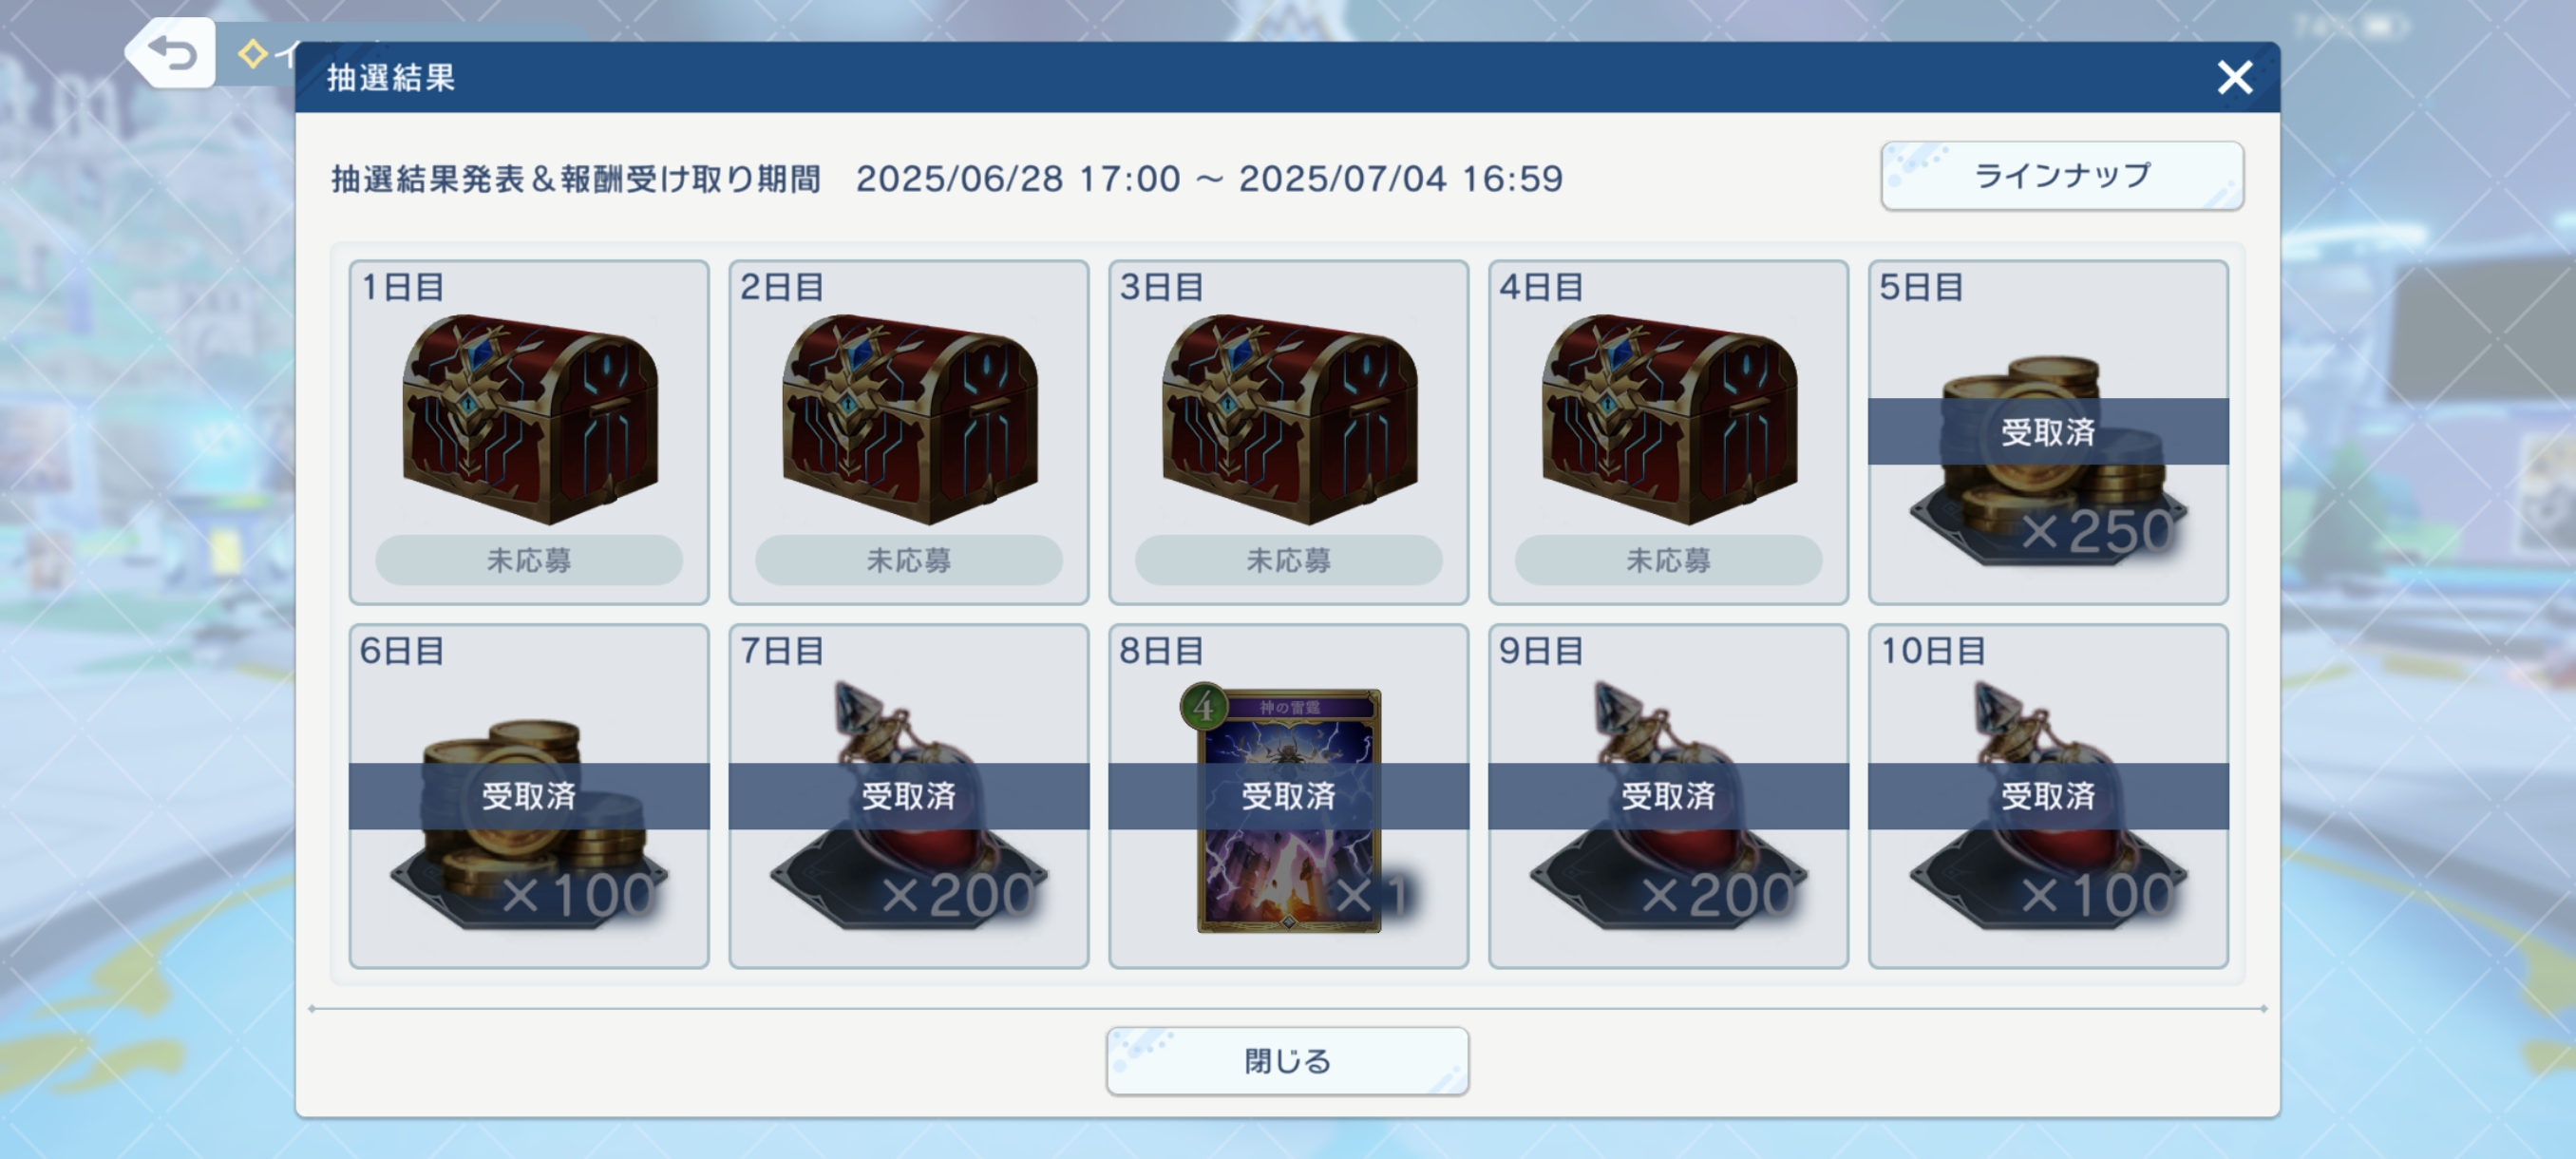Select the 1日目 treasure chest
The image size is (2576, 1159).
pos(530,419)
